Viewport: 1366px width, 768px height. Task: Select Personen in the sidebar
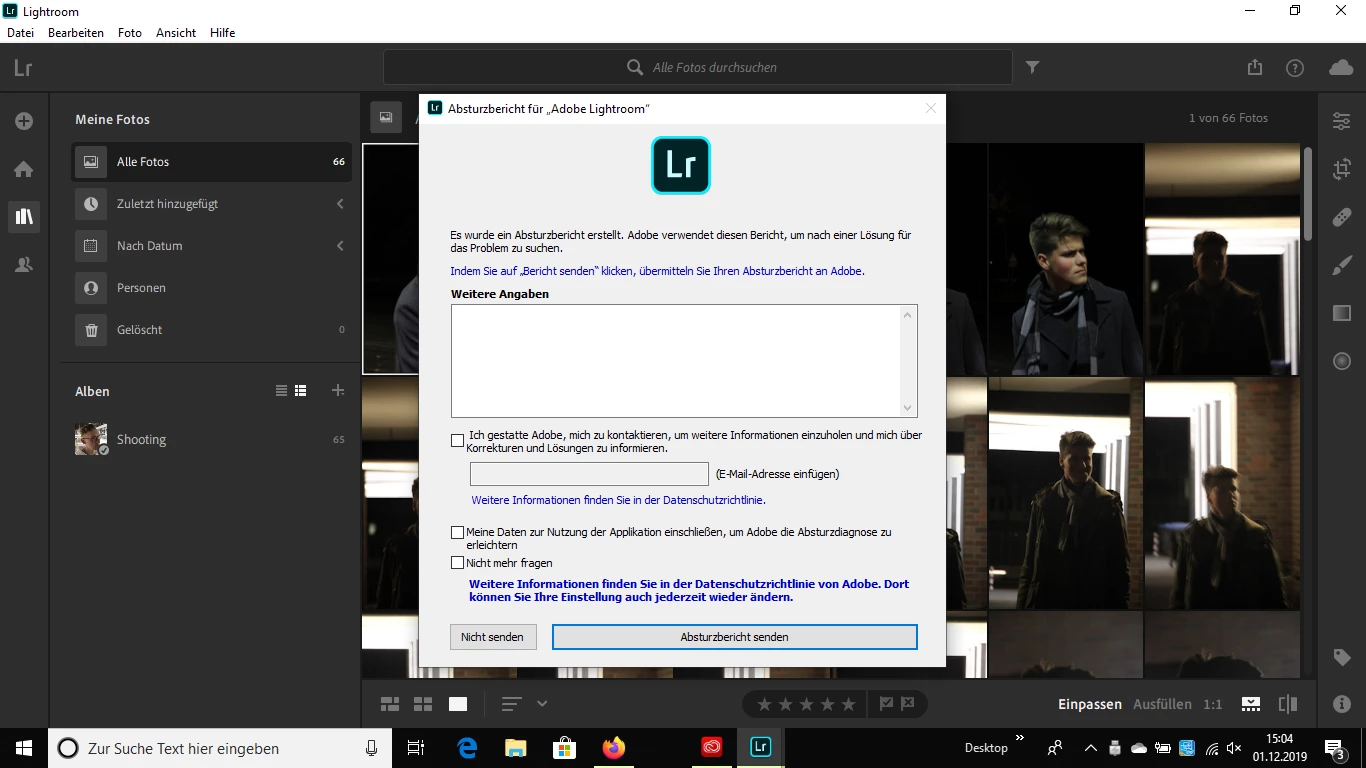pyautogui.click(x=211, y=288)
